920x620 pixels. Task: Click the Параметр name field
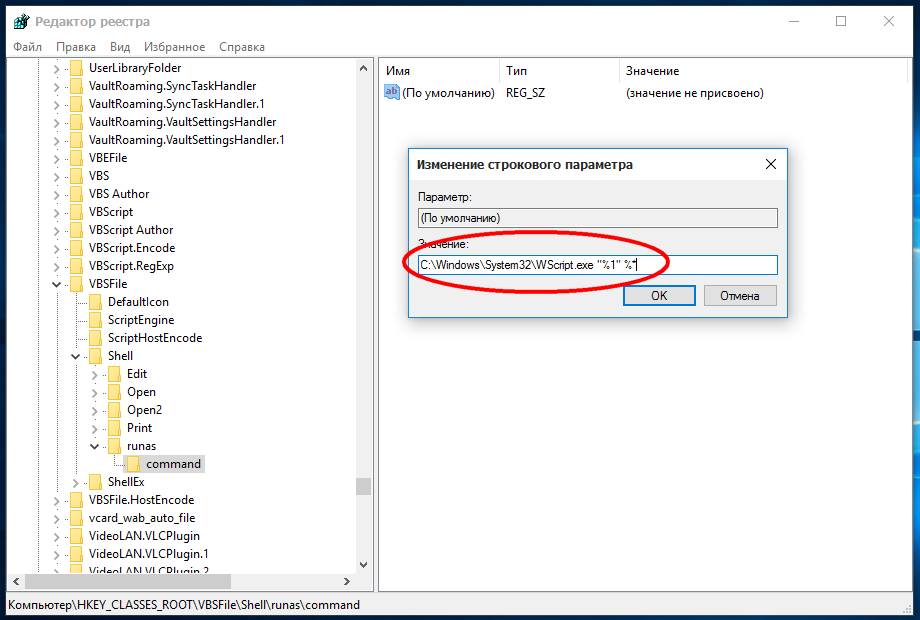pos(597,218)
